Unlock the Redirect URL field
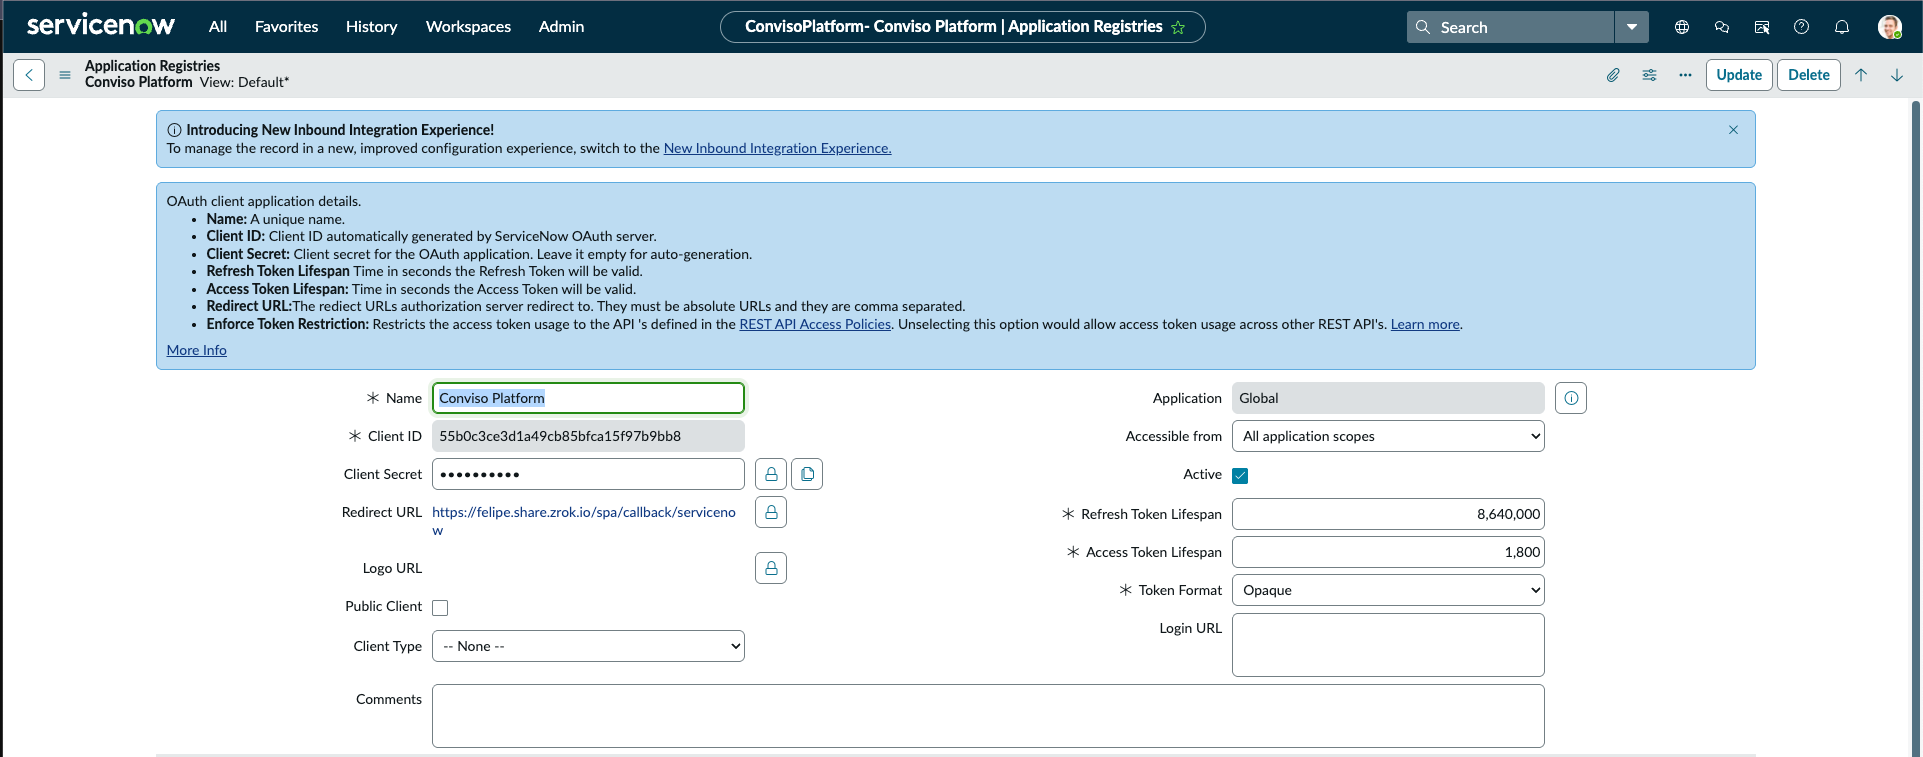Viewport: 1923px width, 757px height. [771, 512]
